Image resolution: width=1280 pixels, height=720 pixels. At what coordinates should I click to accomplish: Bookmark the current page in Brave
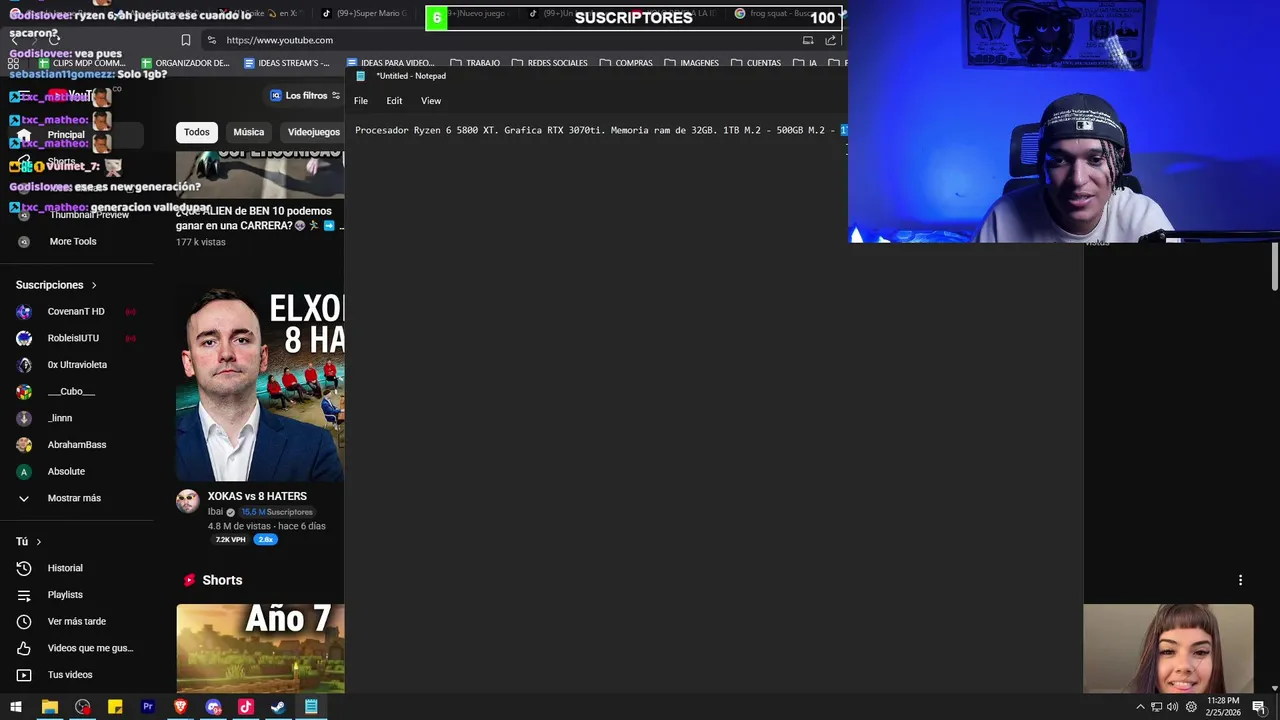click(186, 40)
